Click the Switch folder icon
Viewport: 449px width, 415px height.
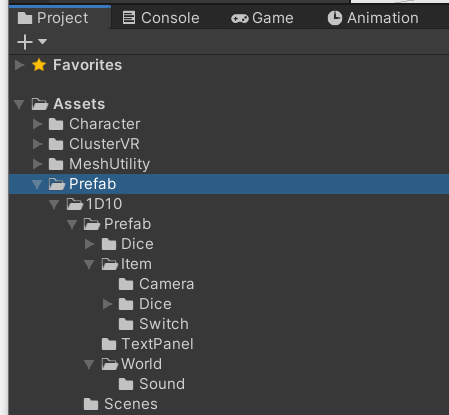tap(126, 324)
